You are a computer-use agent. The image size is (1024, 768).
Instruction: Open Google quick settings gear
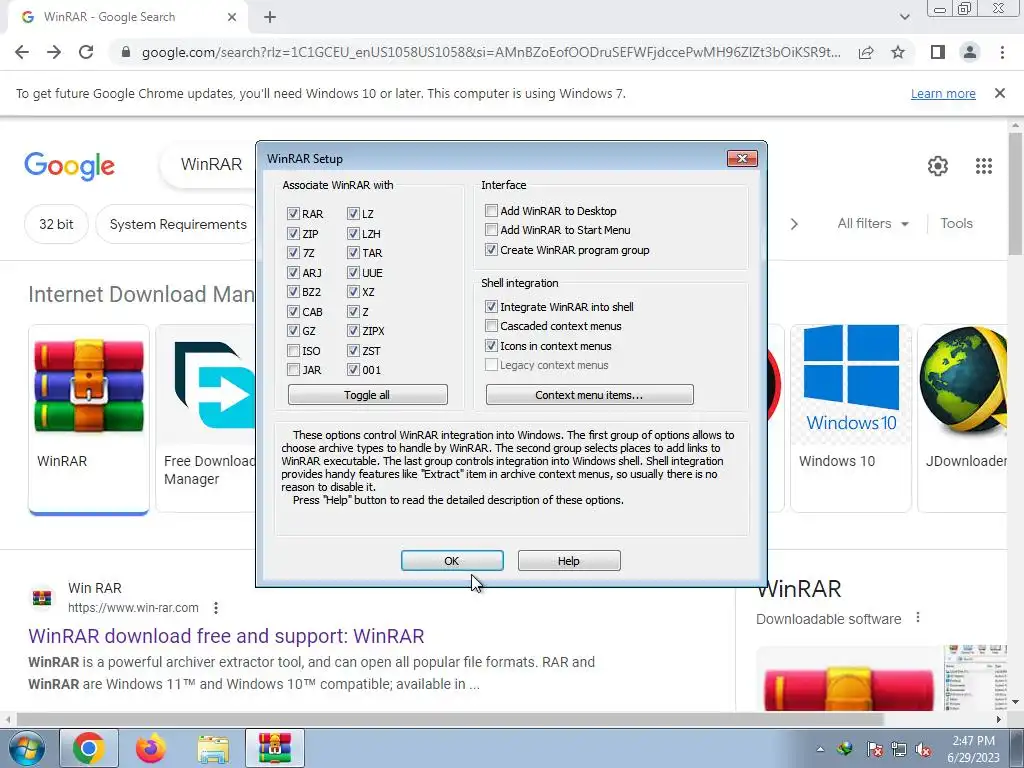point(938,166)
